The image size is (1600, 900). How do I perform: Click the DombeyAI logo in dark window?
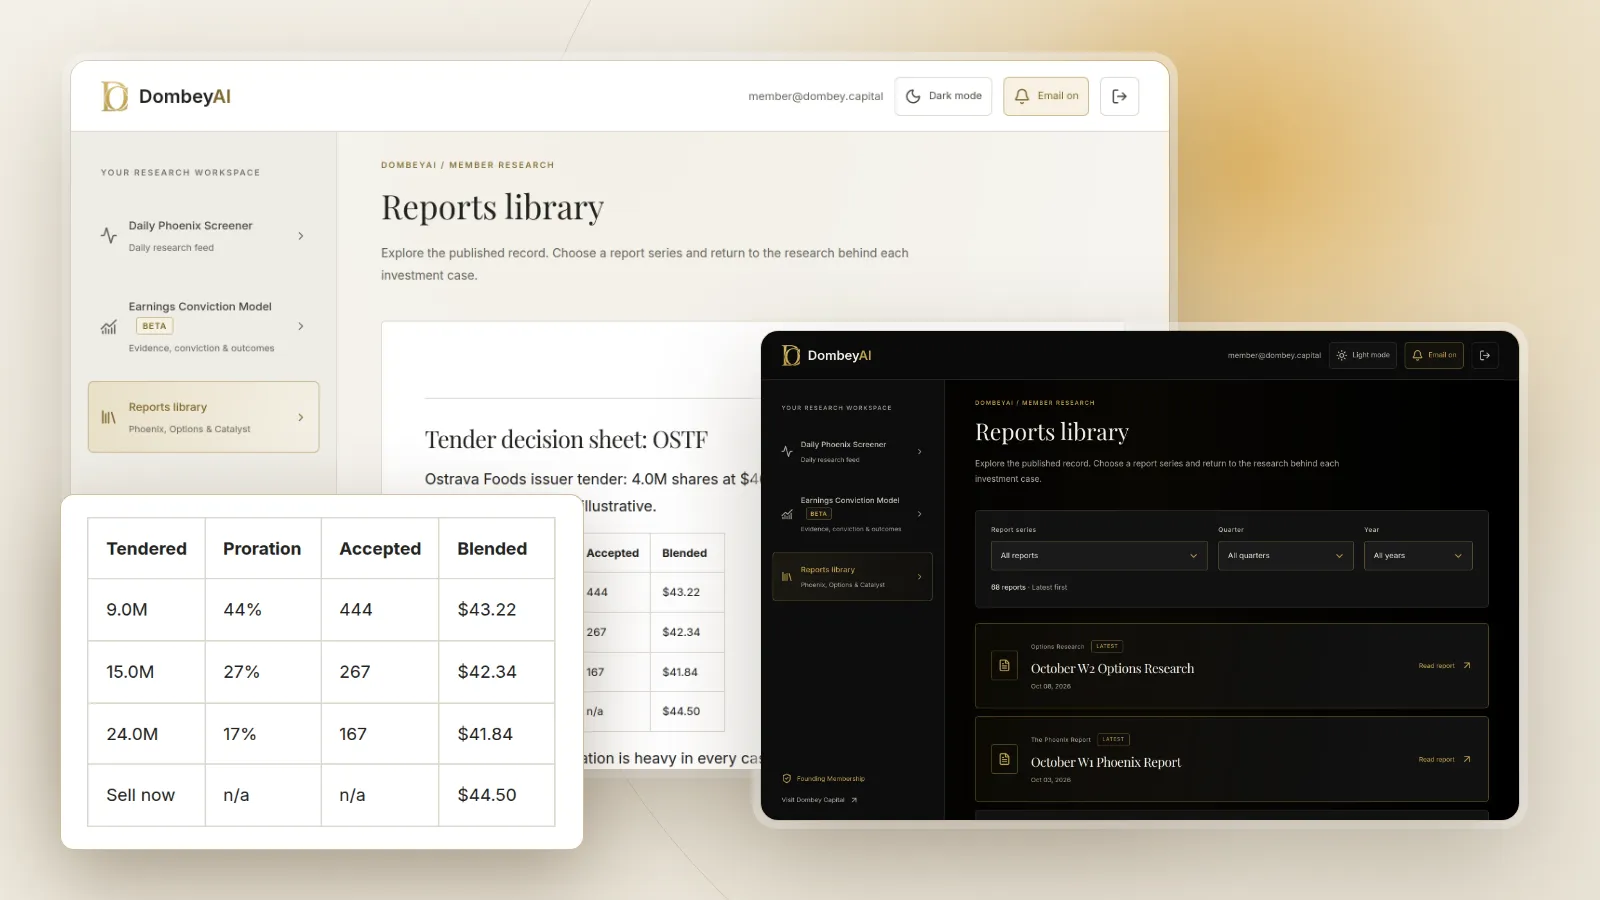(x=826, y=355)
